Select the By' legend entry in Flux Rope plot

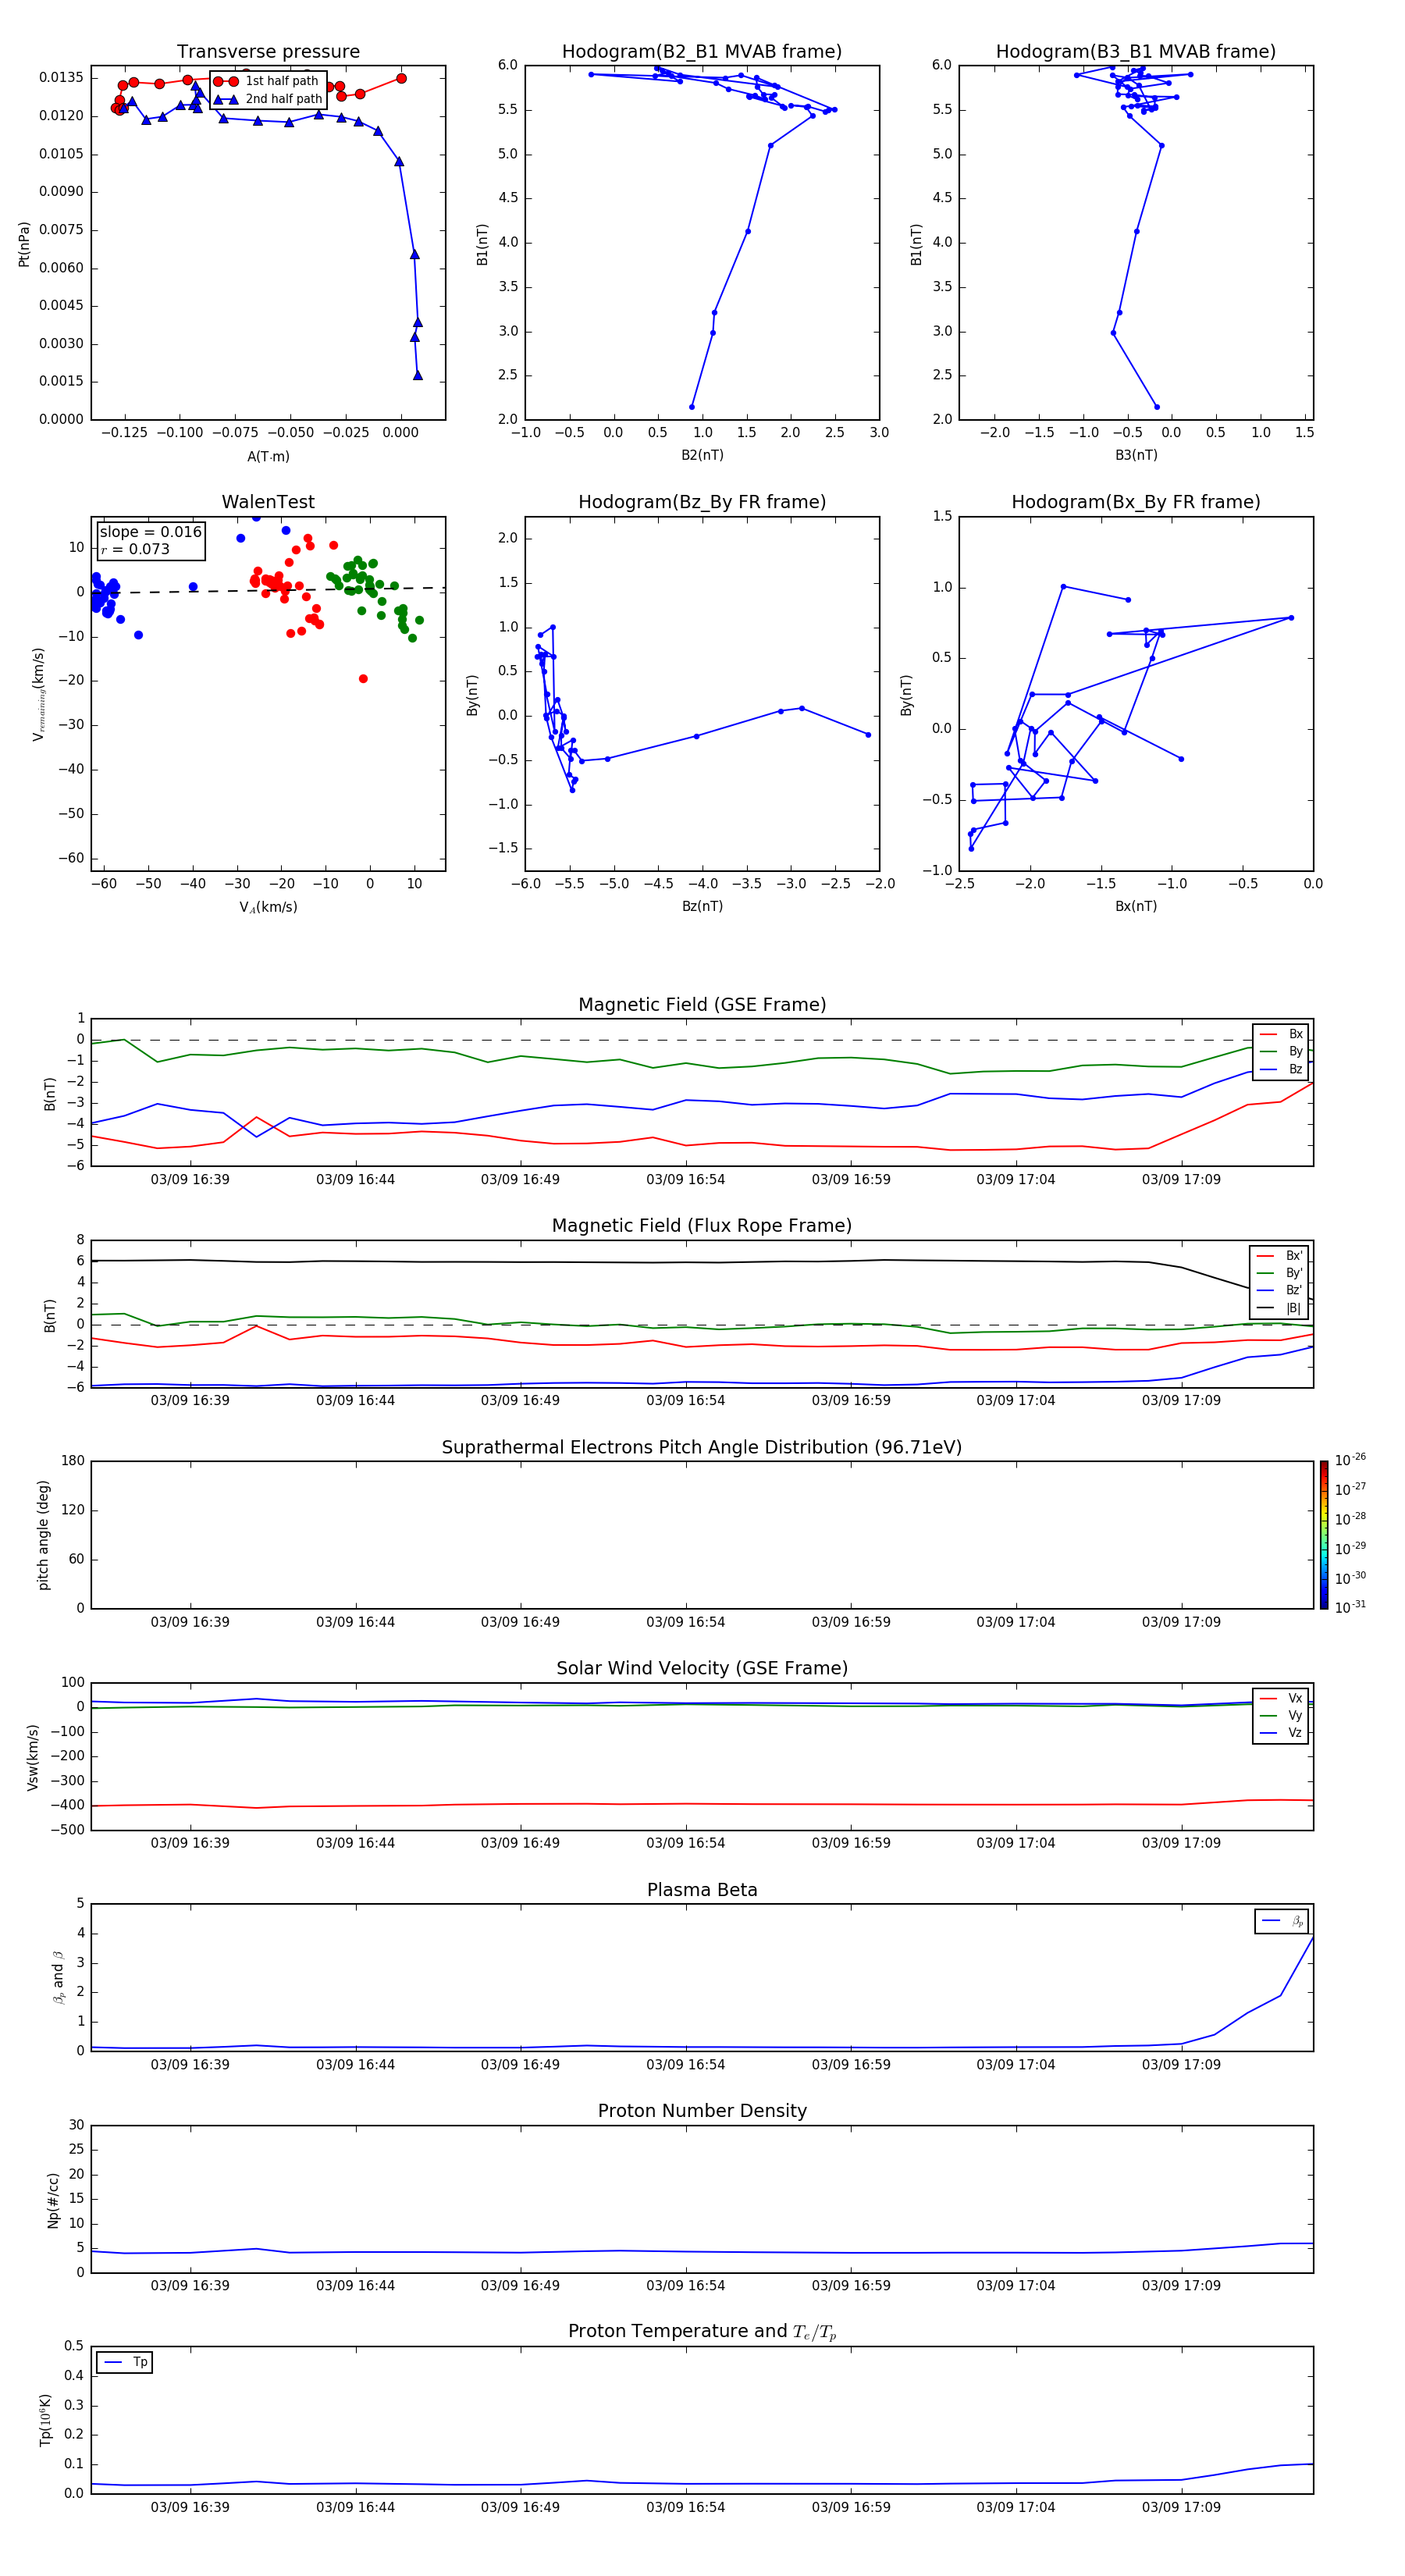(1279, 1273)
